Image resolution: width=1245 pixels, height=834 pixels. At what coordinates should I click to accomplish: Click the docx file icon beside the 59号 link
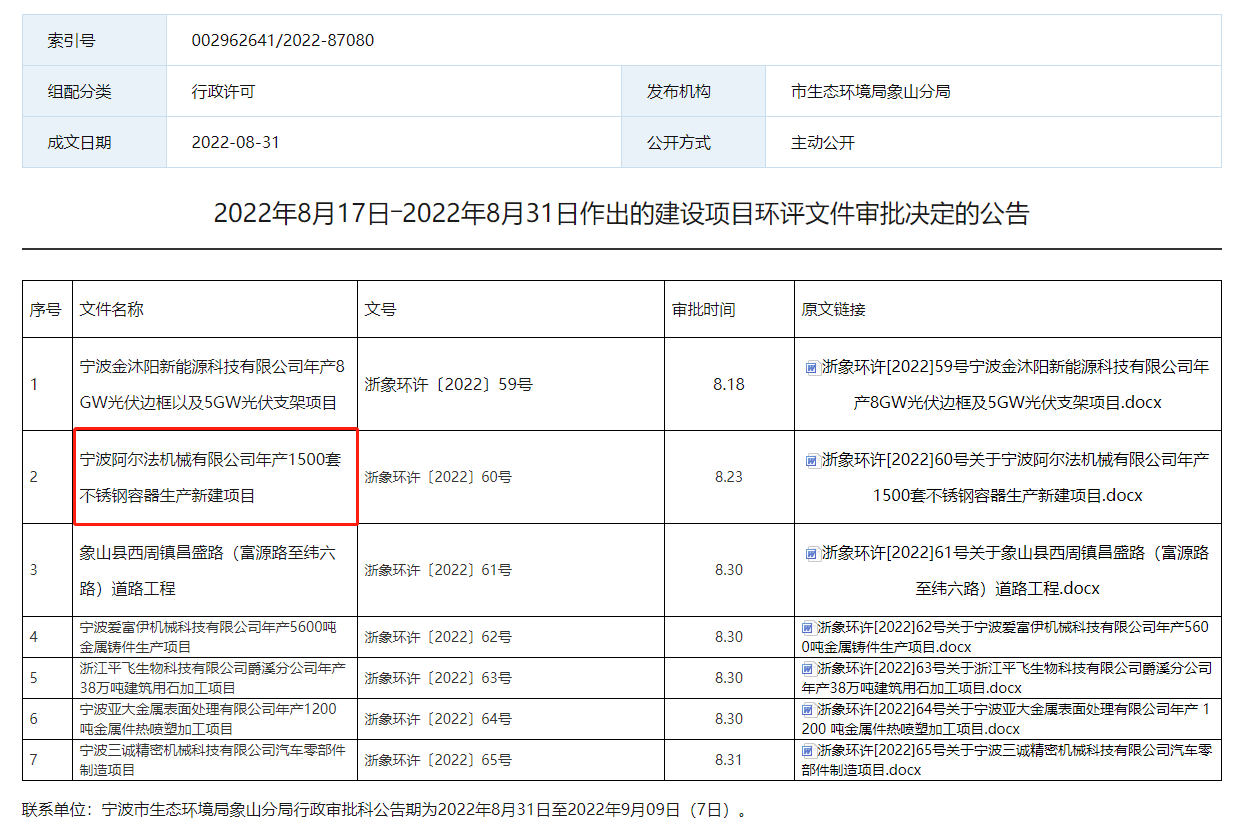pyautogui.click(x=812, y=367)
